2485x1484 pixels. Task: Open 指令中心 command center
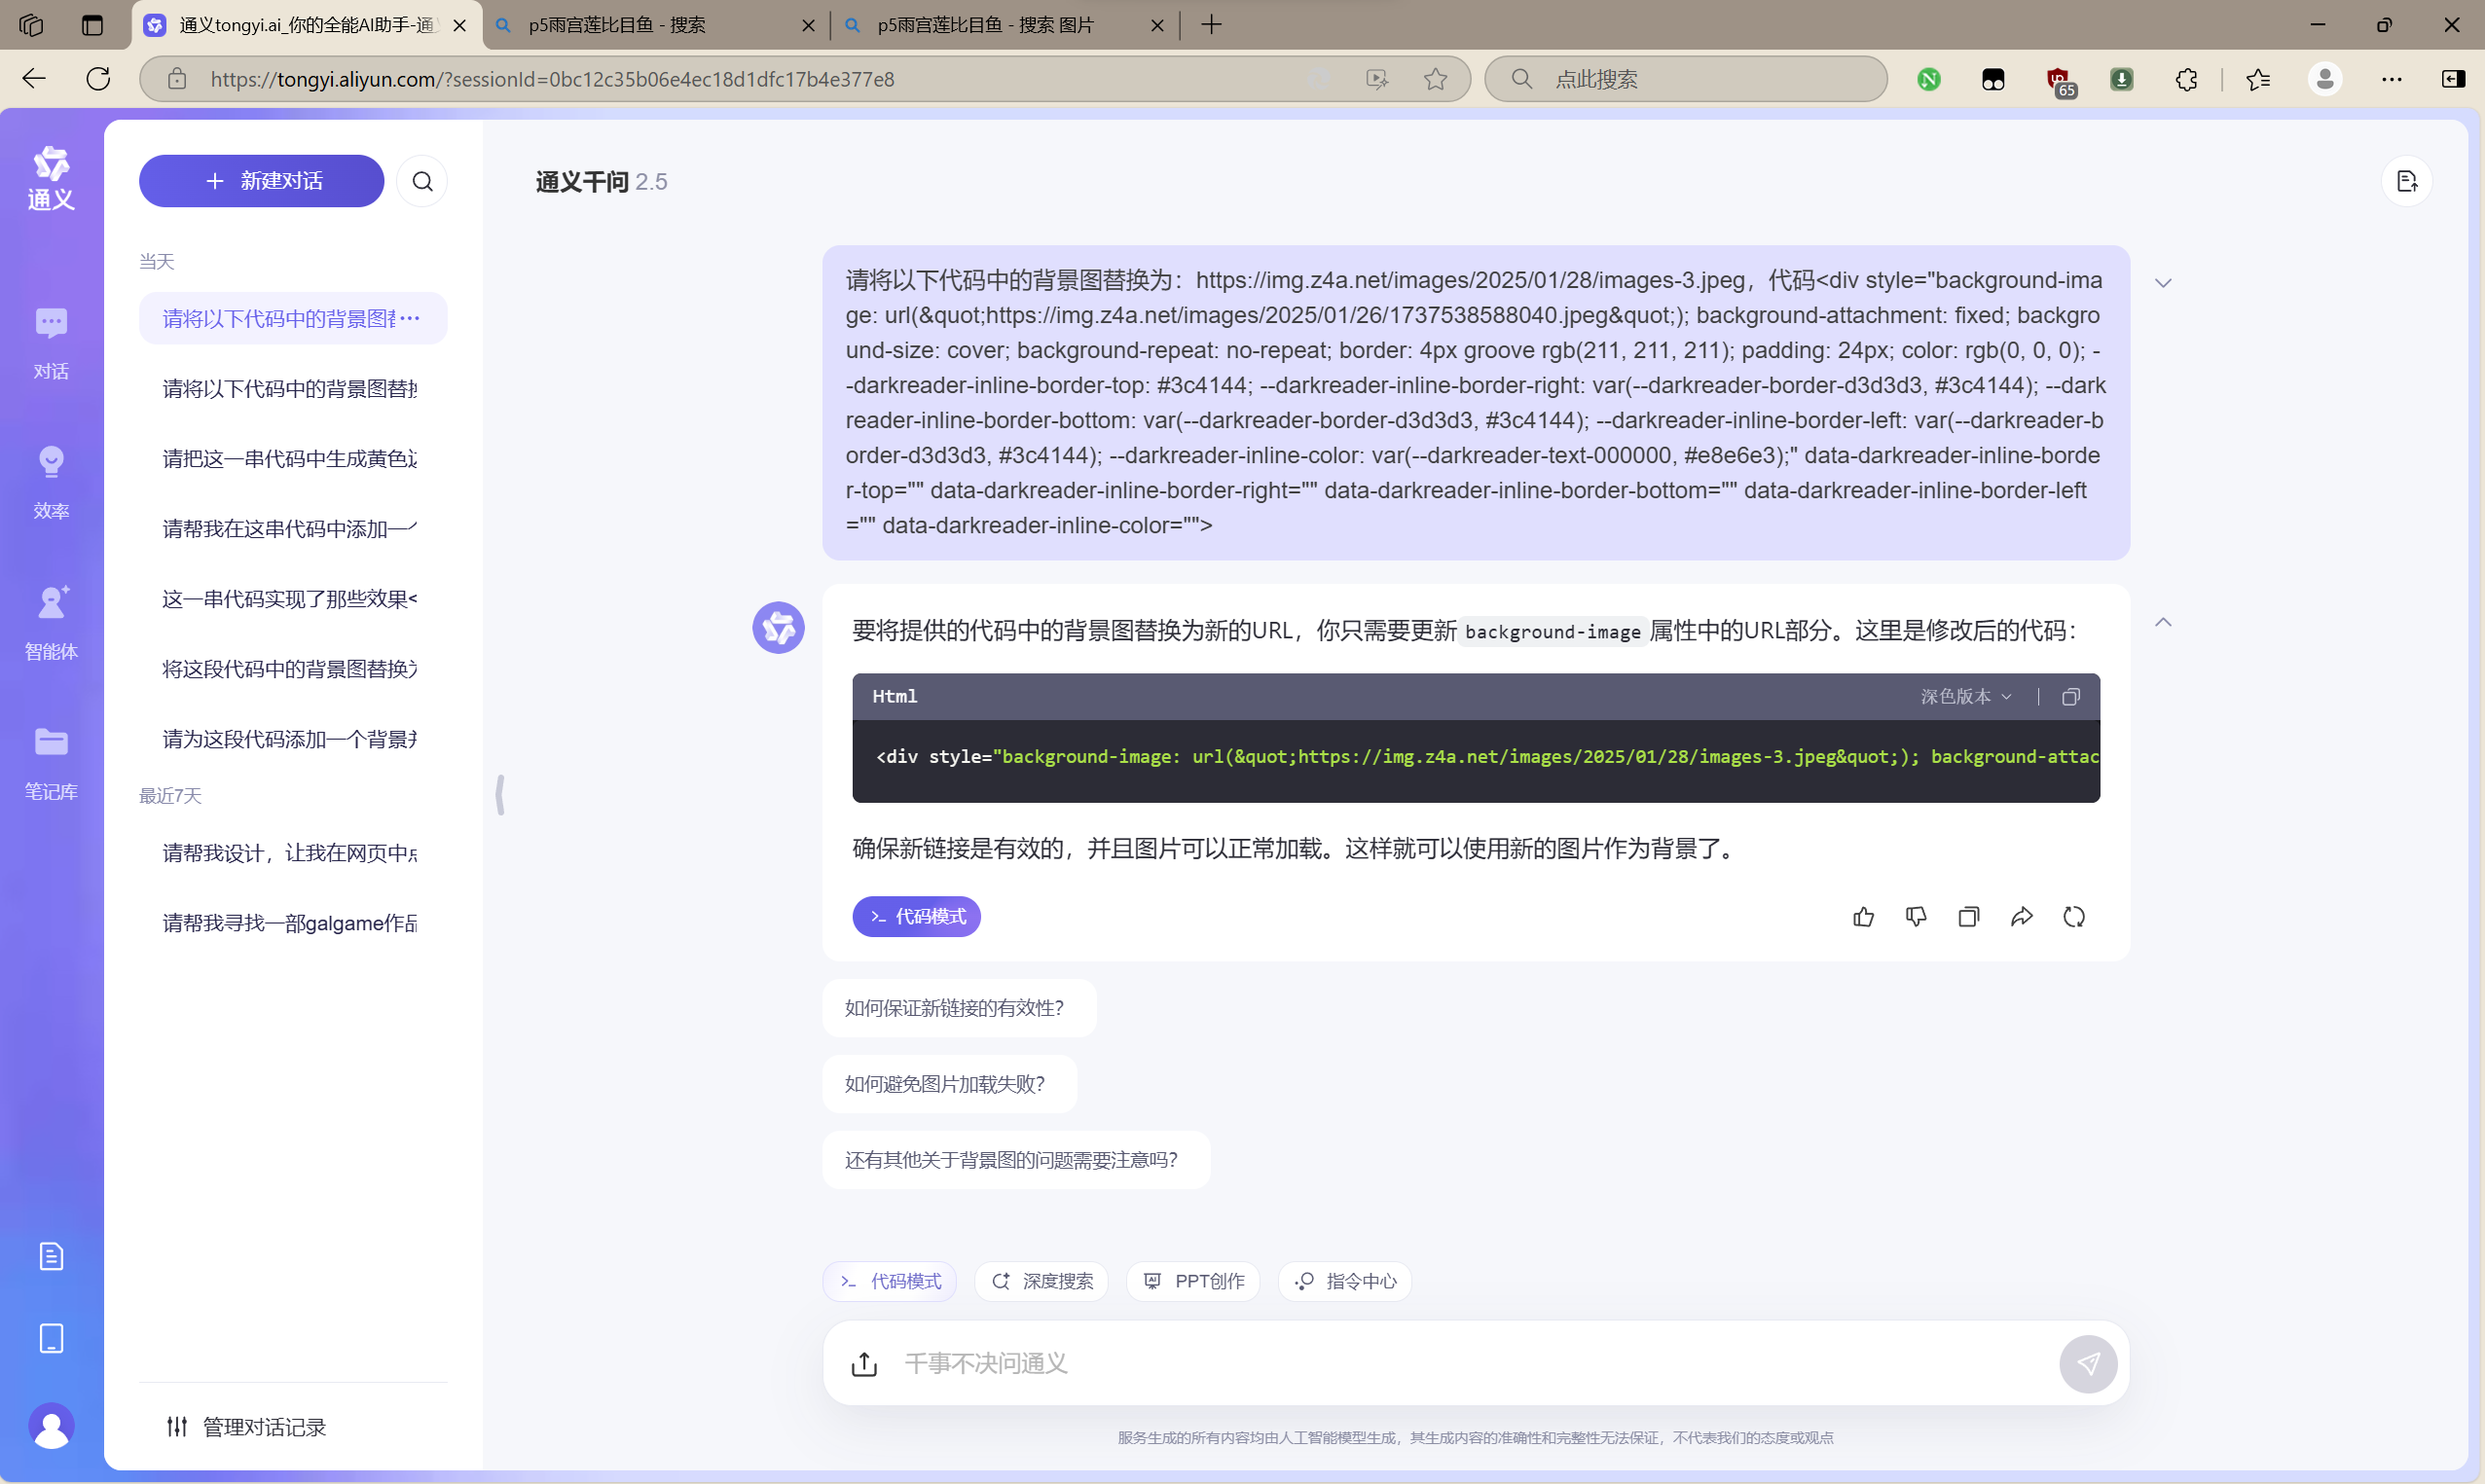(1345, 1281)
